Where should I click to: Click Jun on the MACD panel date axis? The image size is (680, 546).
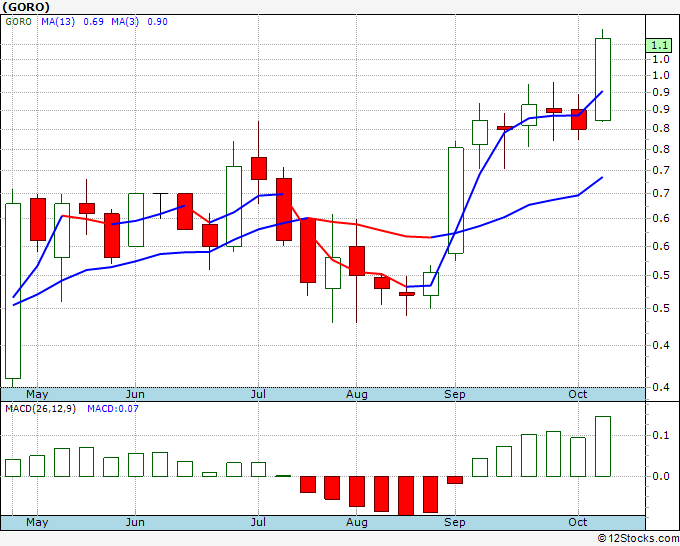(135, 522)
